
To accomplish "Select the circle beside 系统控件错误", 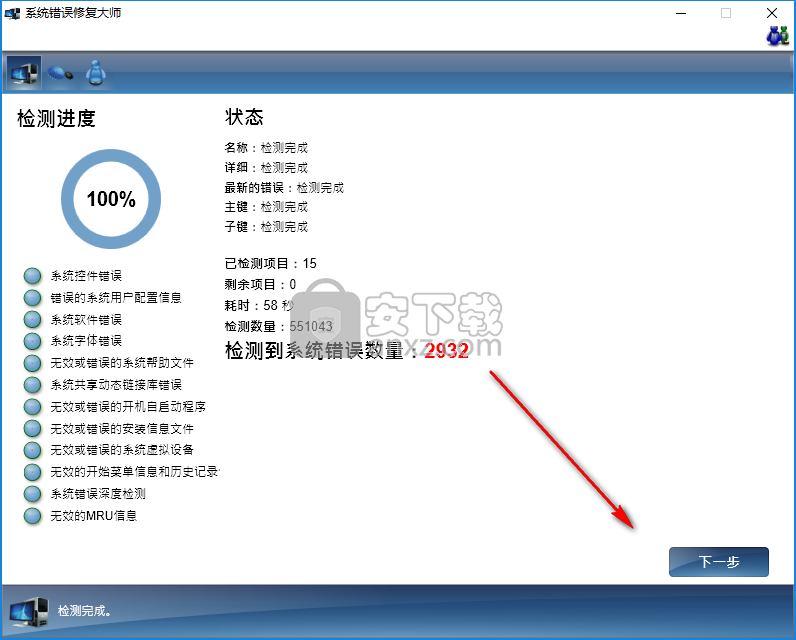I will pos(32,276).
